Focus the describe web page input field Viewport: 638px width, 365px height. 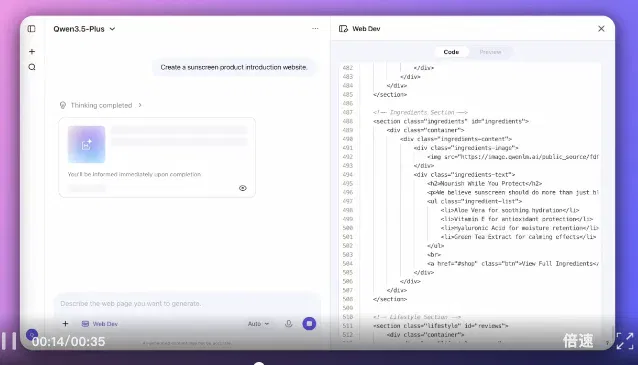[187, 304]
